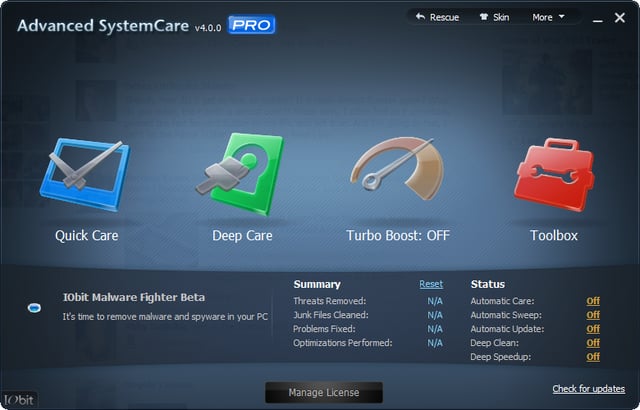Screen dimensions: 640x410
Task: Click Junk Files Cleaned N/A value
Action: tap(435, 315)
